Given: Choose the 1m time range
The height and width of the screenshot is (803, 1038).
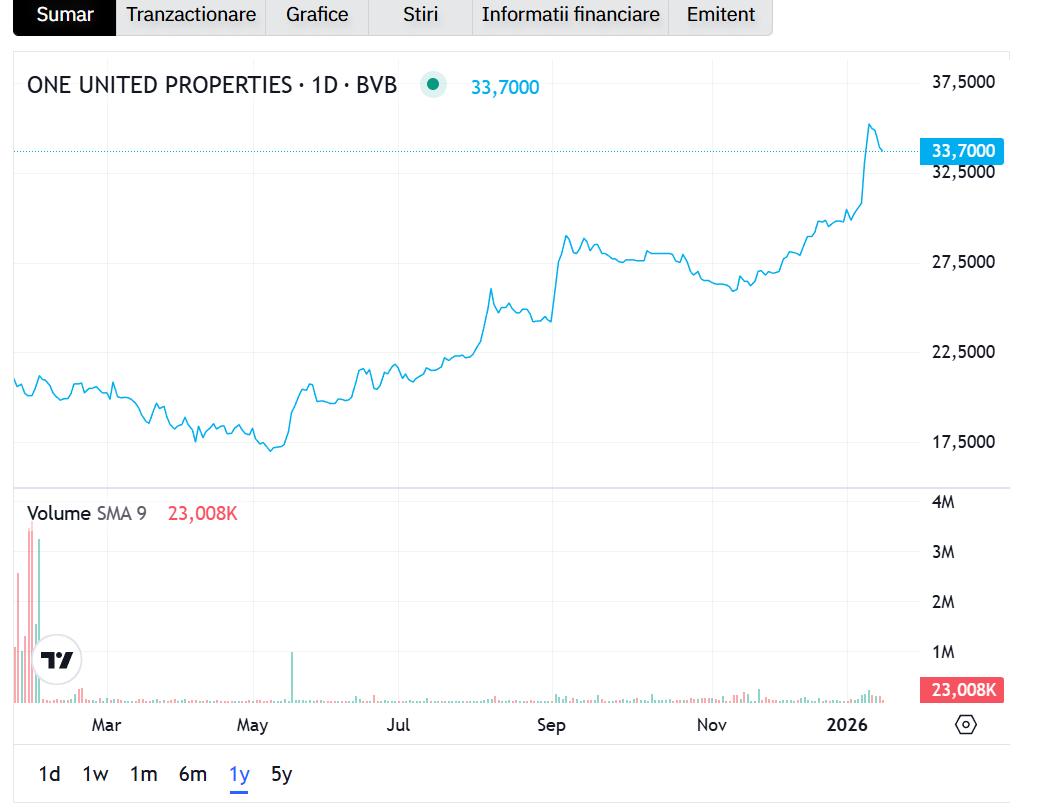Looking at the screenshot, I should tap(144, 774).
